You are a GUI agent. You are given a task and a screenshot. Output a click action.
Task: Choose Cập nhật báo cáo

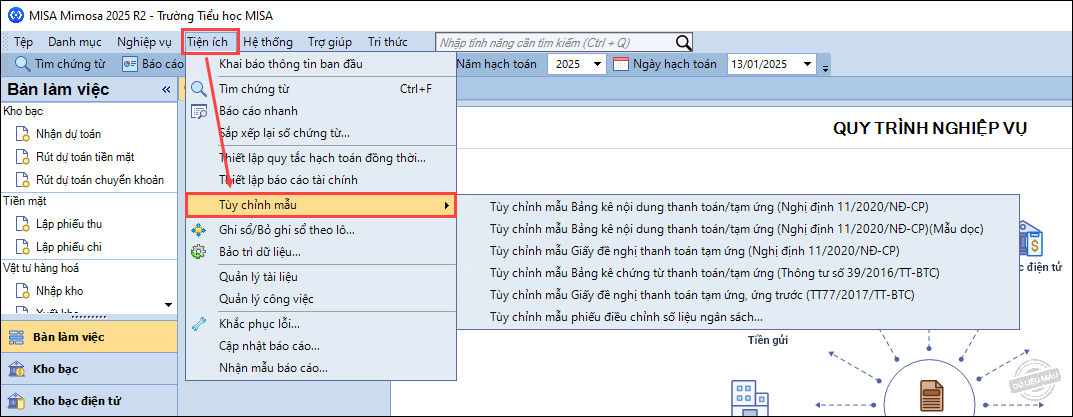[320, 346]
